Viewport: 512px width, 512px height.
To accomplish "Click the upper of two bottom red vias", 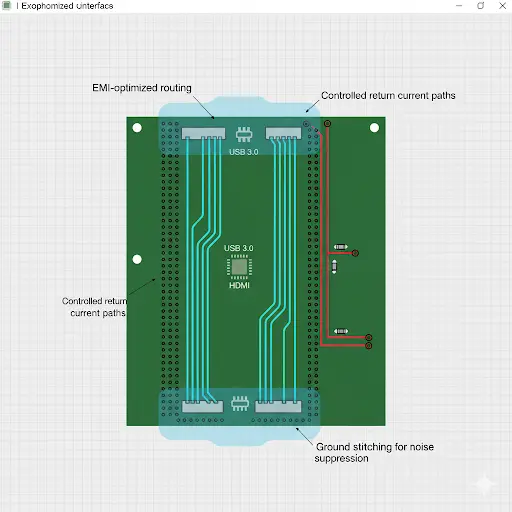I will 369,337.
